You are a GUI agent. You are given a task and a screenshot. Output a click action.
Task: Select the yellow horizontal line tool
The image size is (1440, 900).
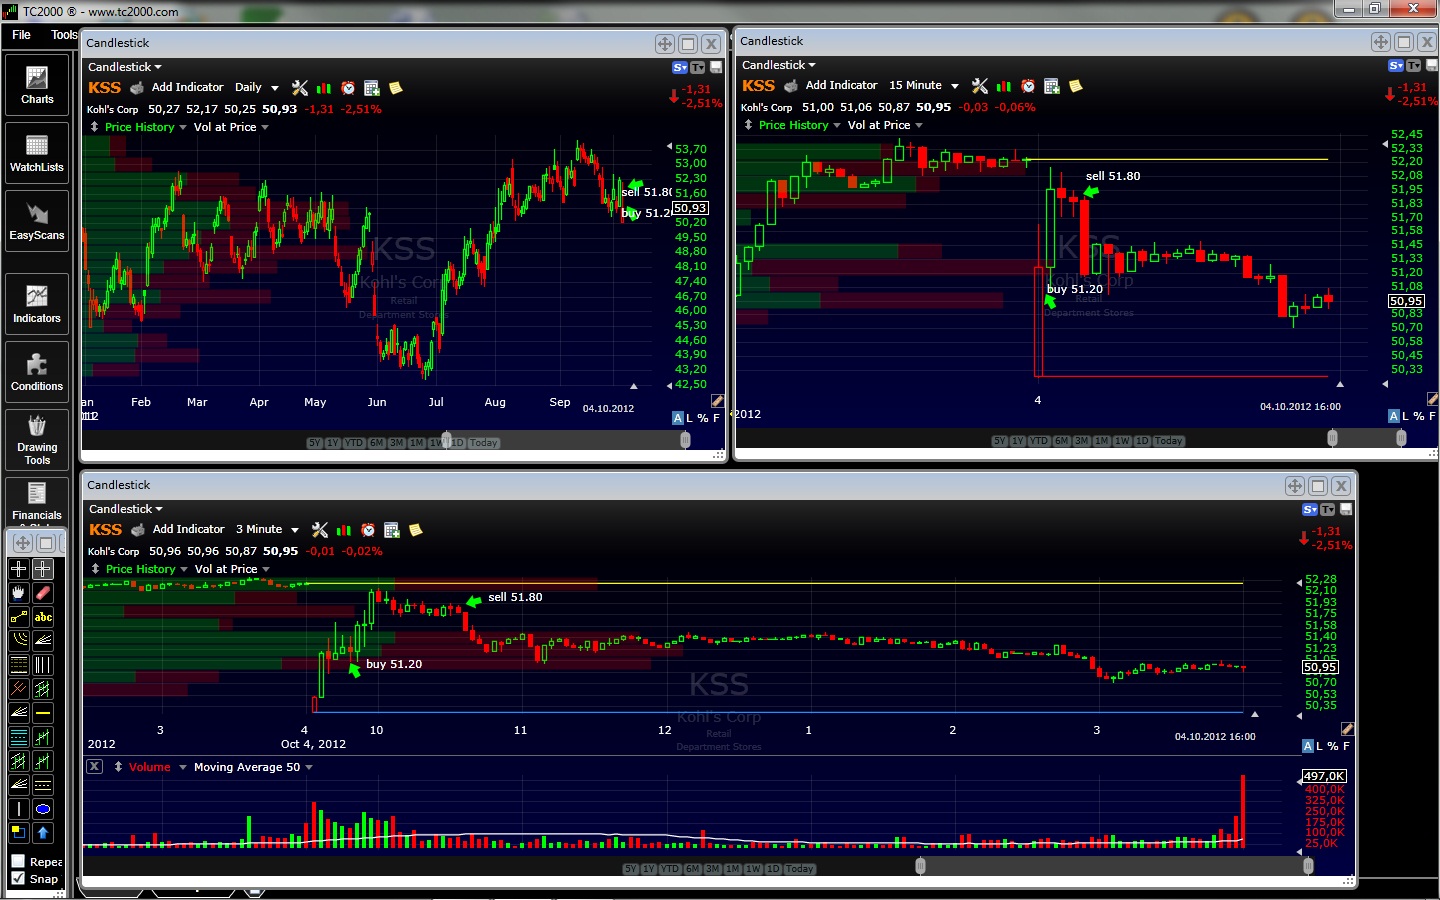[x=43, y=713]
